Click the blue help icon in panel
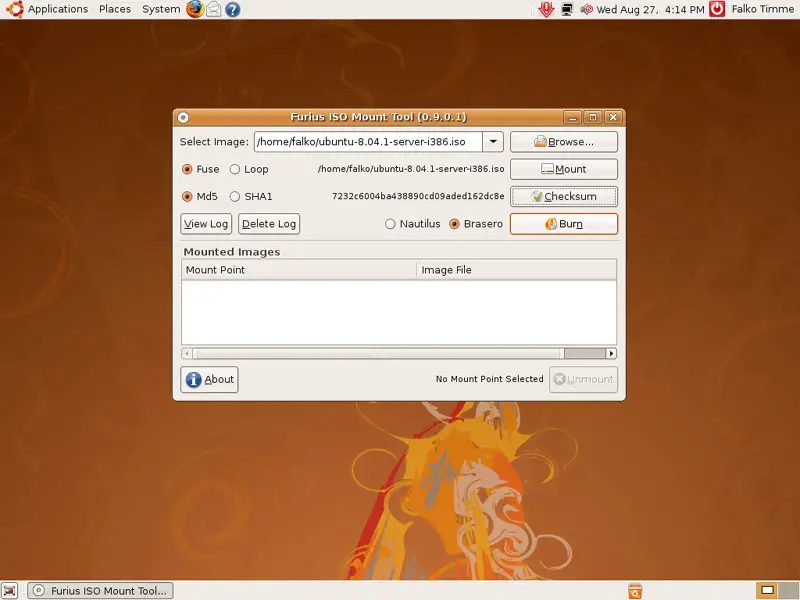This screenshot has height=600, width=800. [x=232, y=9]
